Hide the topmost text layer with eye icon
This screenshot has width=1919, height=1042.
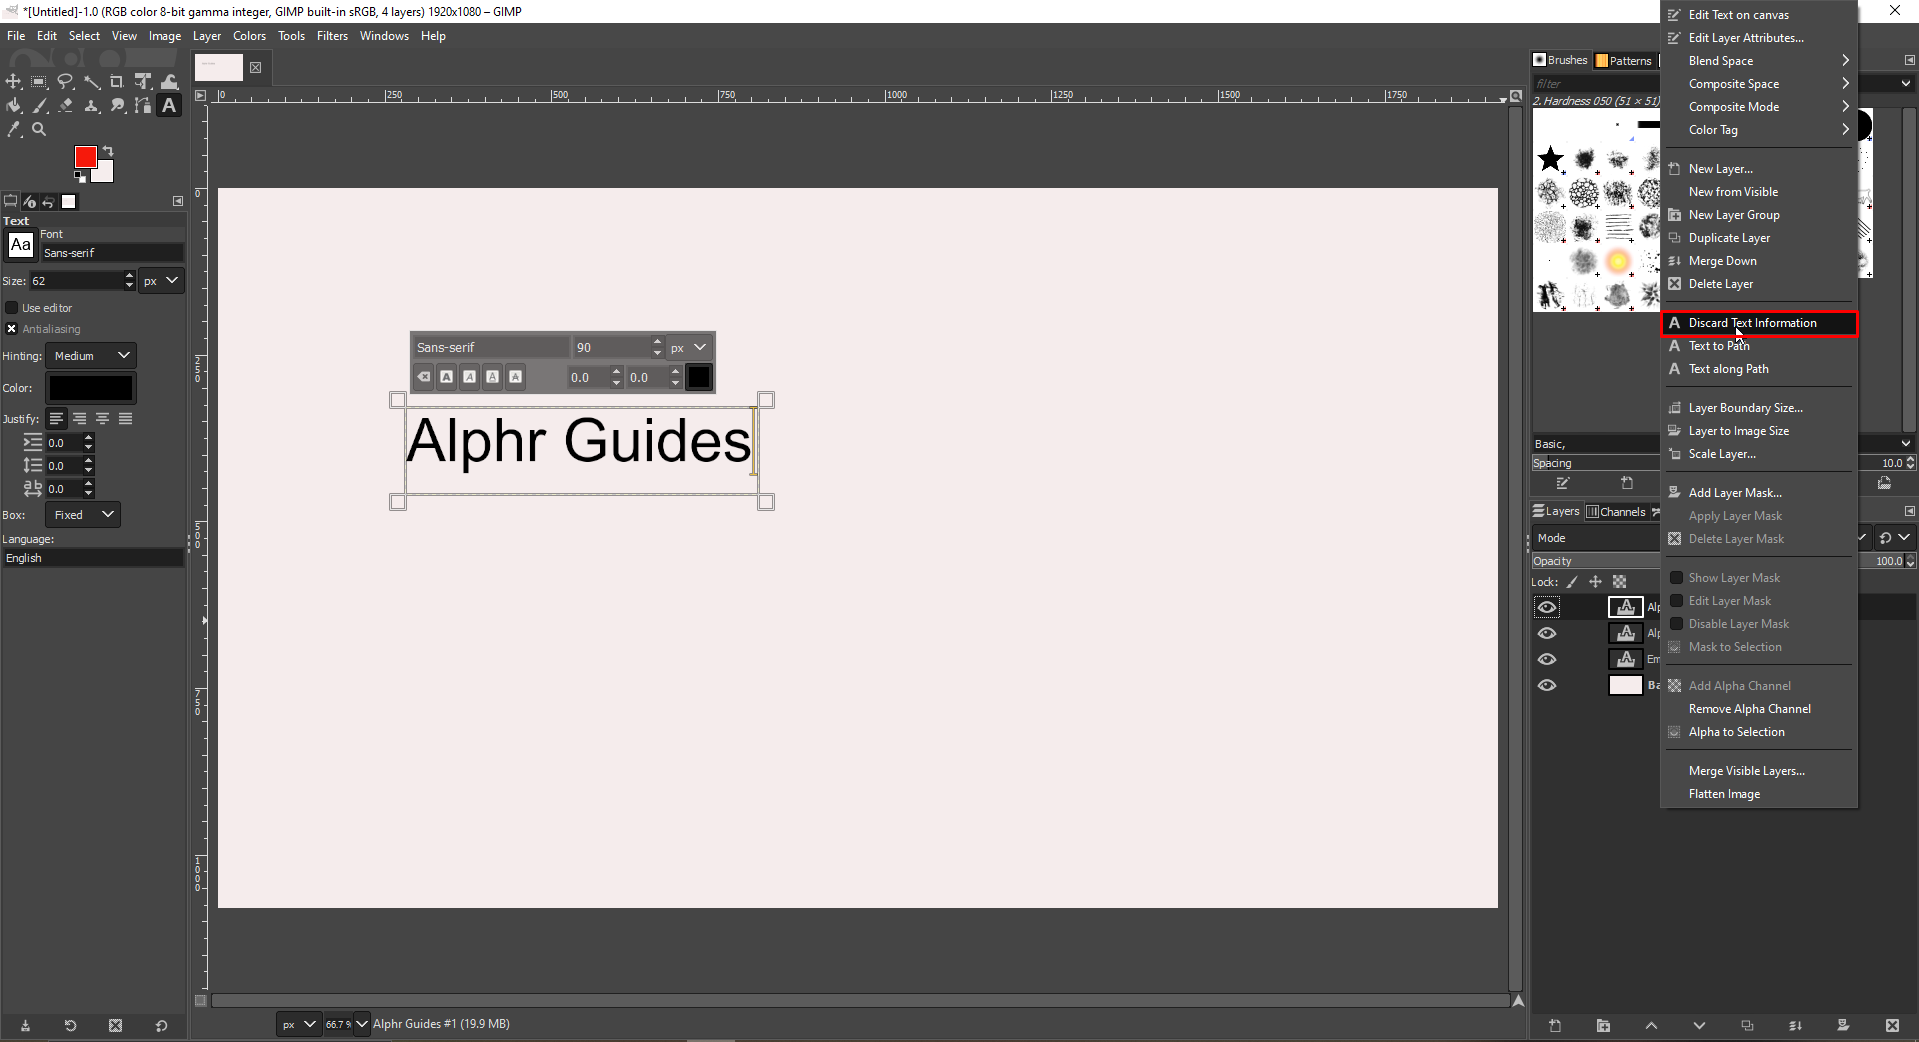click(x=1547, y=607)
